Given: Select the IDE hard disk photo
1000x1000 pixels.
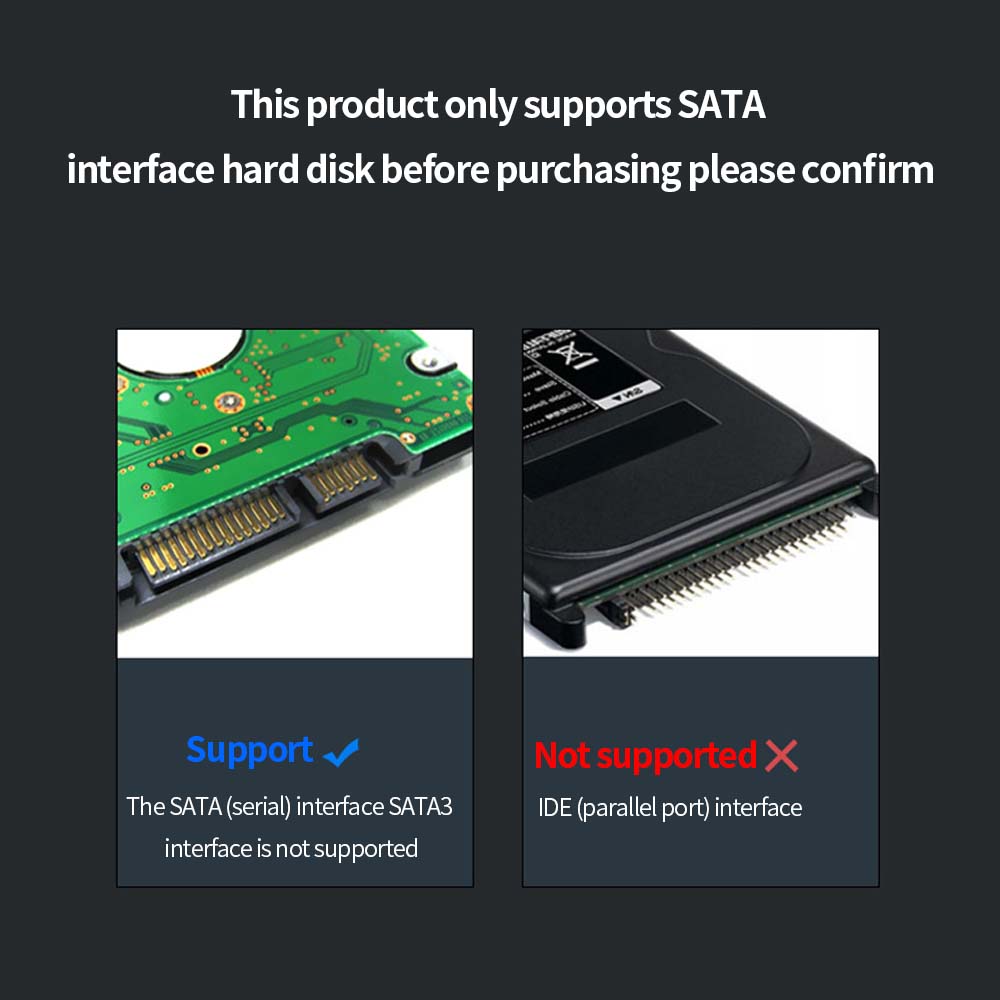Looking at the screenshot, I should point(701,493).
